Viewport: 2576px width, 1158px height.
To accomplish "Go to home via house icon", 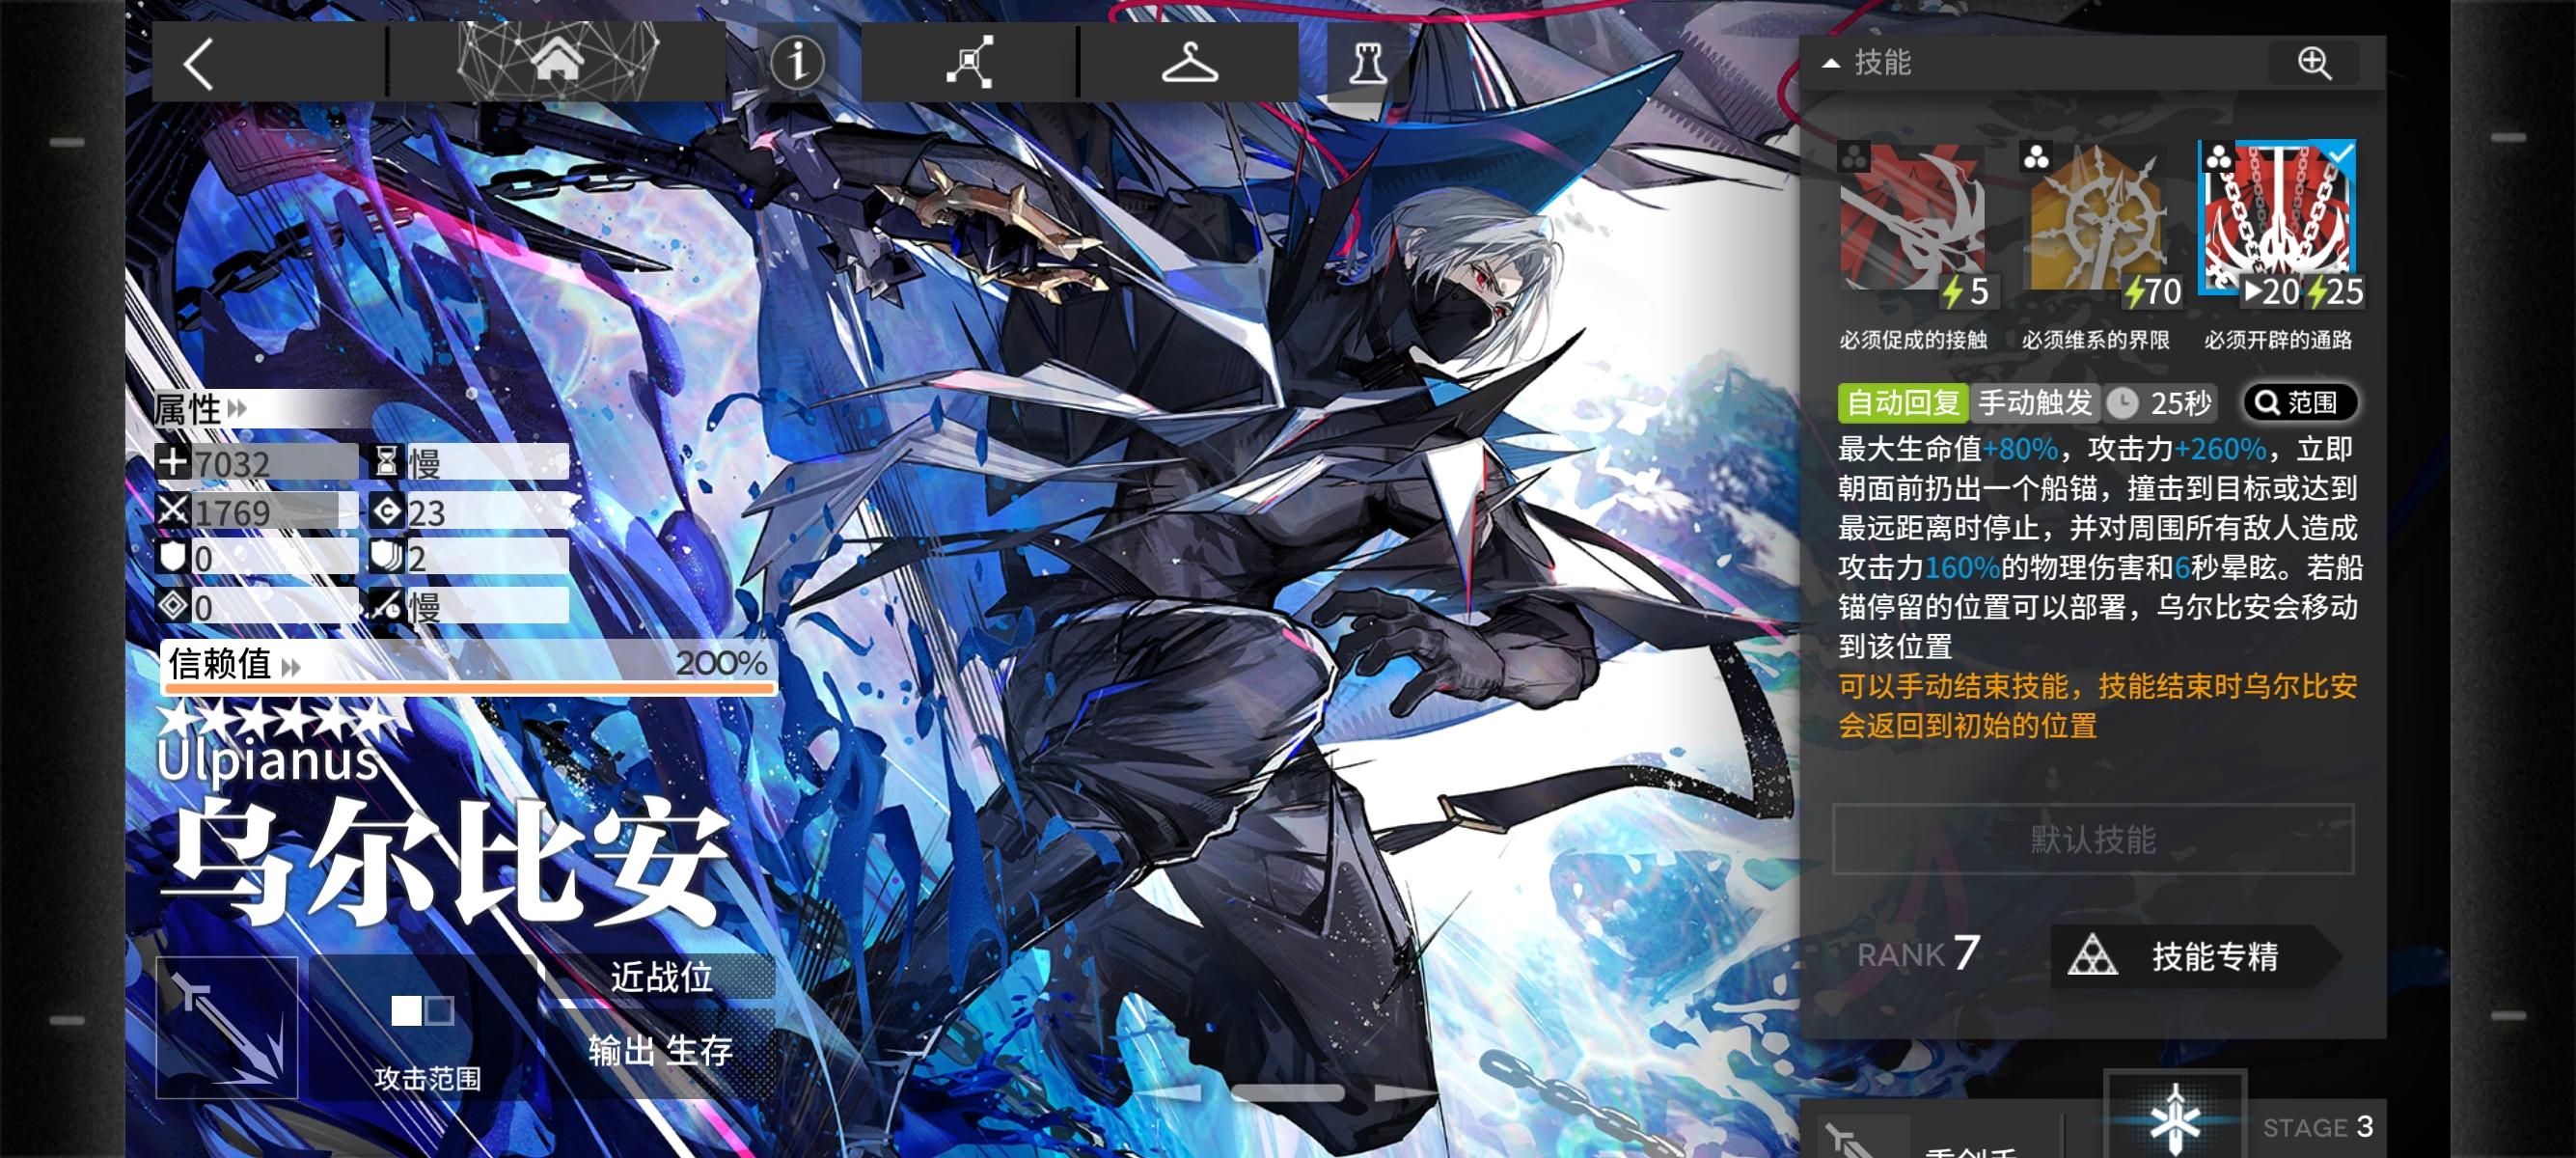I will click(557, 62).
